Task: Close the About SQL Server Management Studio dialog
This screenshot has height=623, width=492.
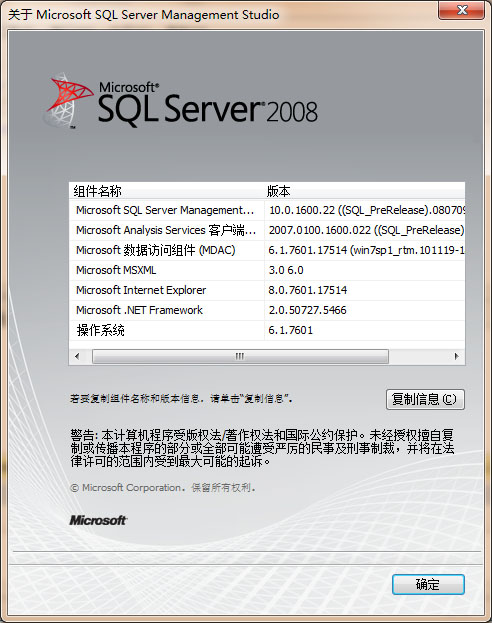Action: (x=461, y=10)
